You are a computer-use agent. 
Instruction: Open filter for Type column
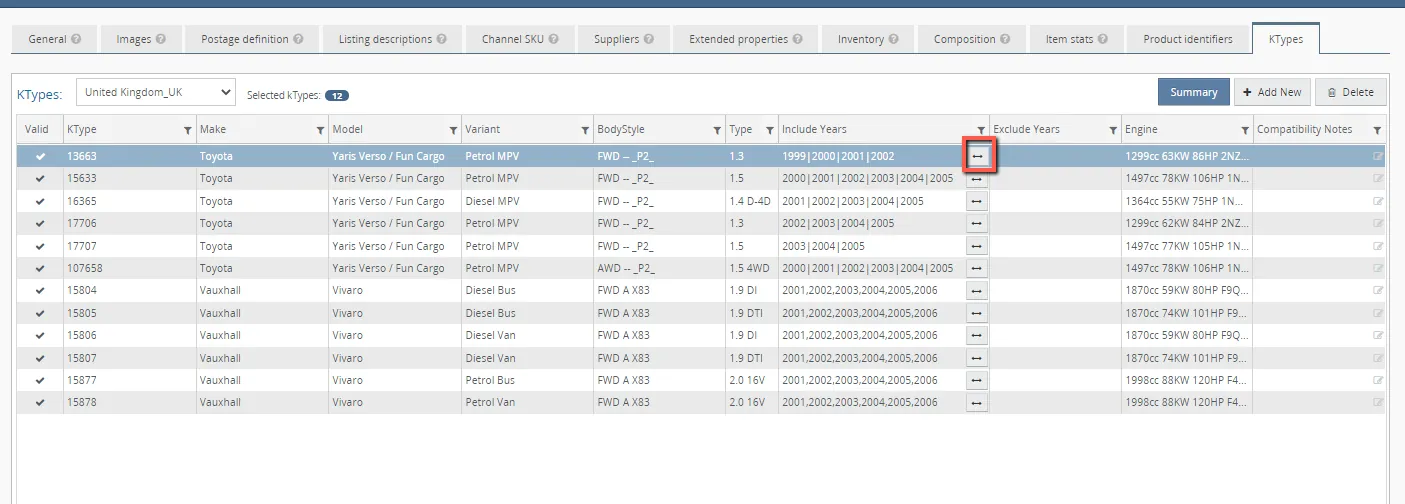(x=770, y=130)
